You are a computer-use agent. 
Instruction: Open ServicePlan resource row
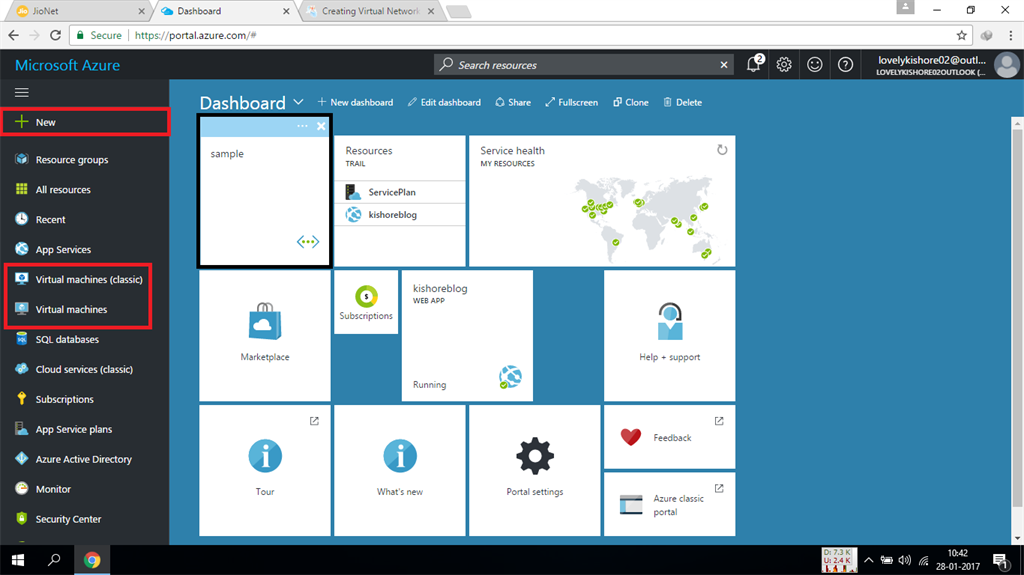pyautogui.click(x=400, y=192)
